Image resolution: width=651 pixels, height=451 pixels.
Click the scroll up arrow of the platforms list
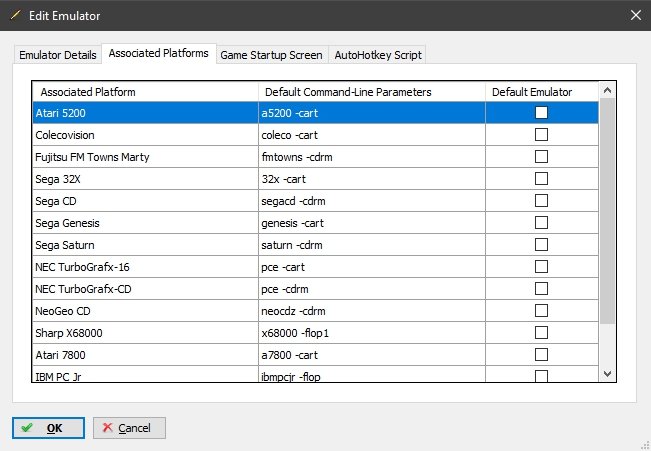click(607, 90)
